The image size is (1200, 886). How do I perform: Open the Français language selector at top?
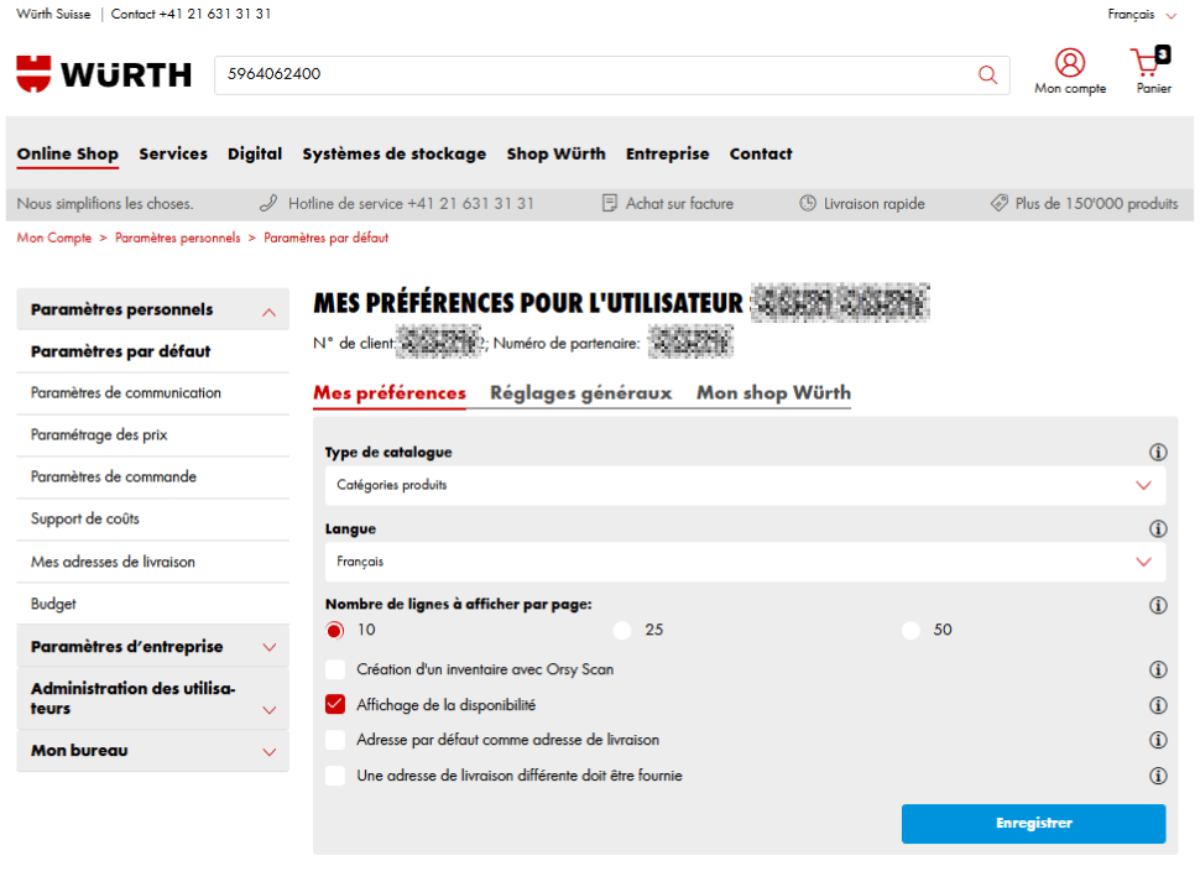[x=1143, y=14]
